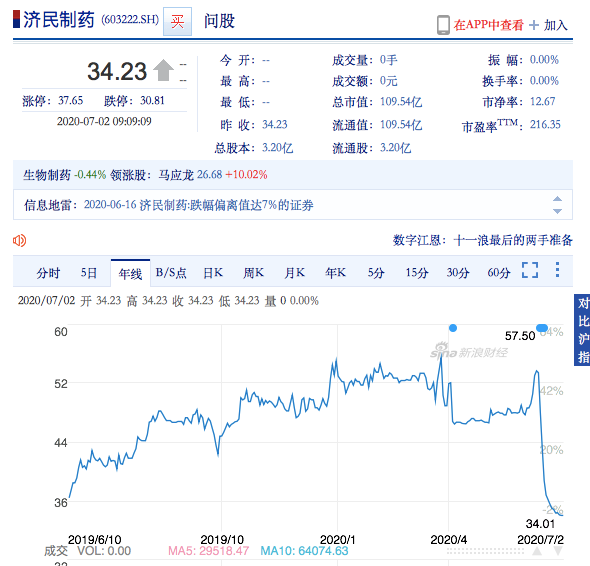The height and width of the screenshot is (566, 590).
Task: Switch to the 60分 chart tab
Action: coord(499,273)
